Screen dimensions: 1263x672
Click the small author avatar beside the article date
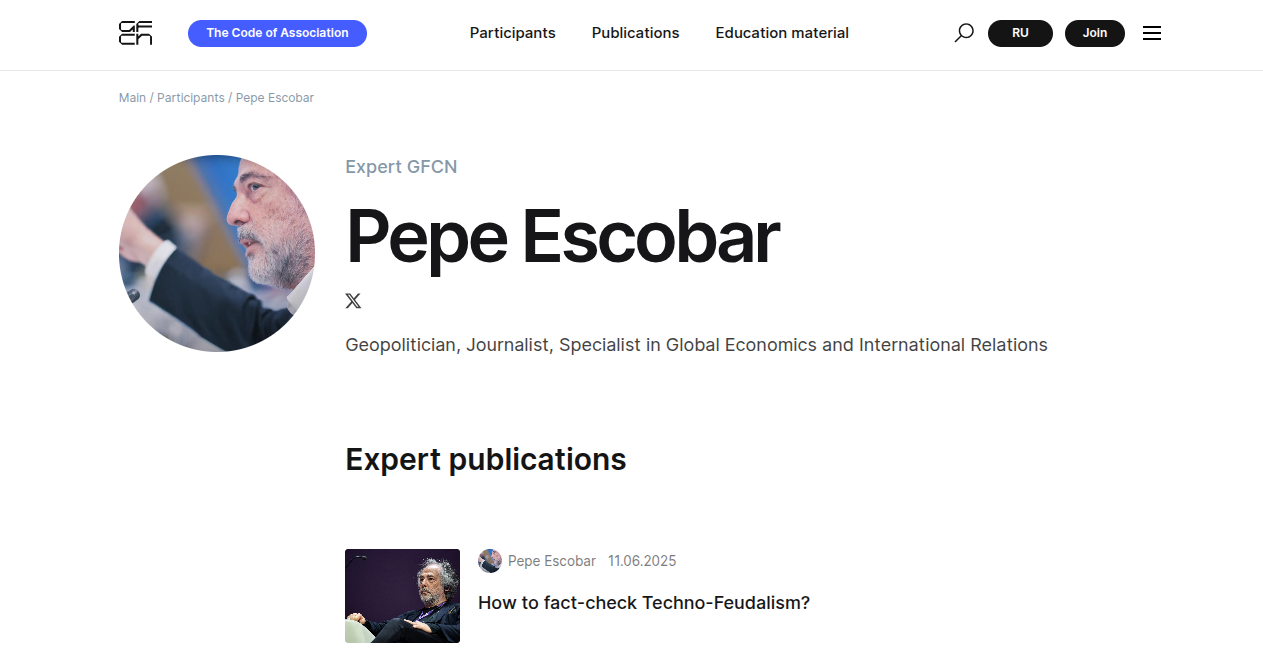click(490, 561)
